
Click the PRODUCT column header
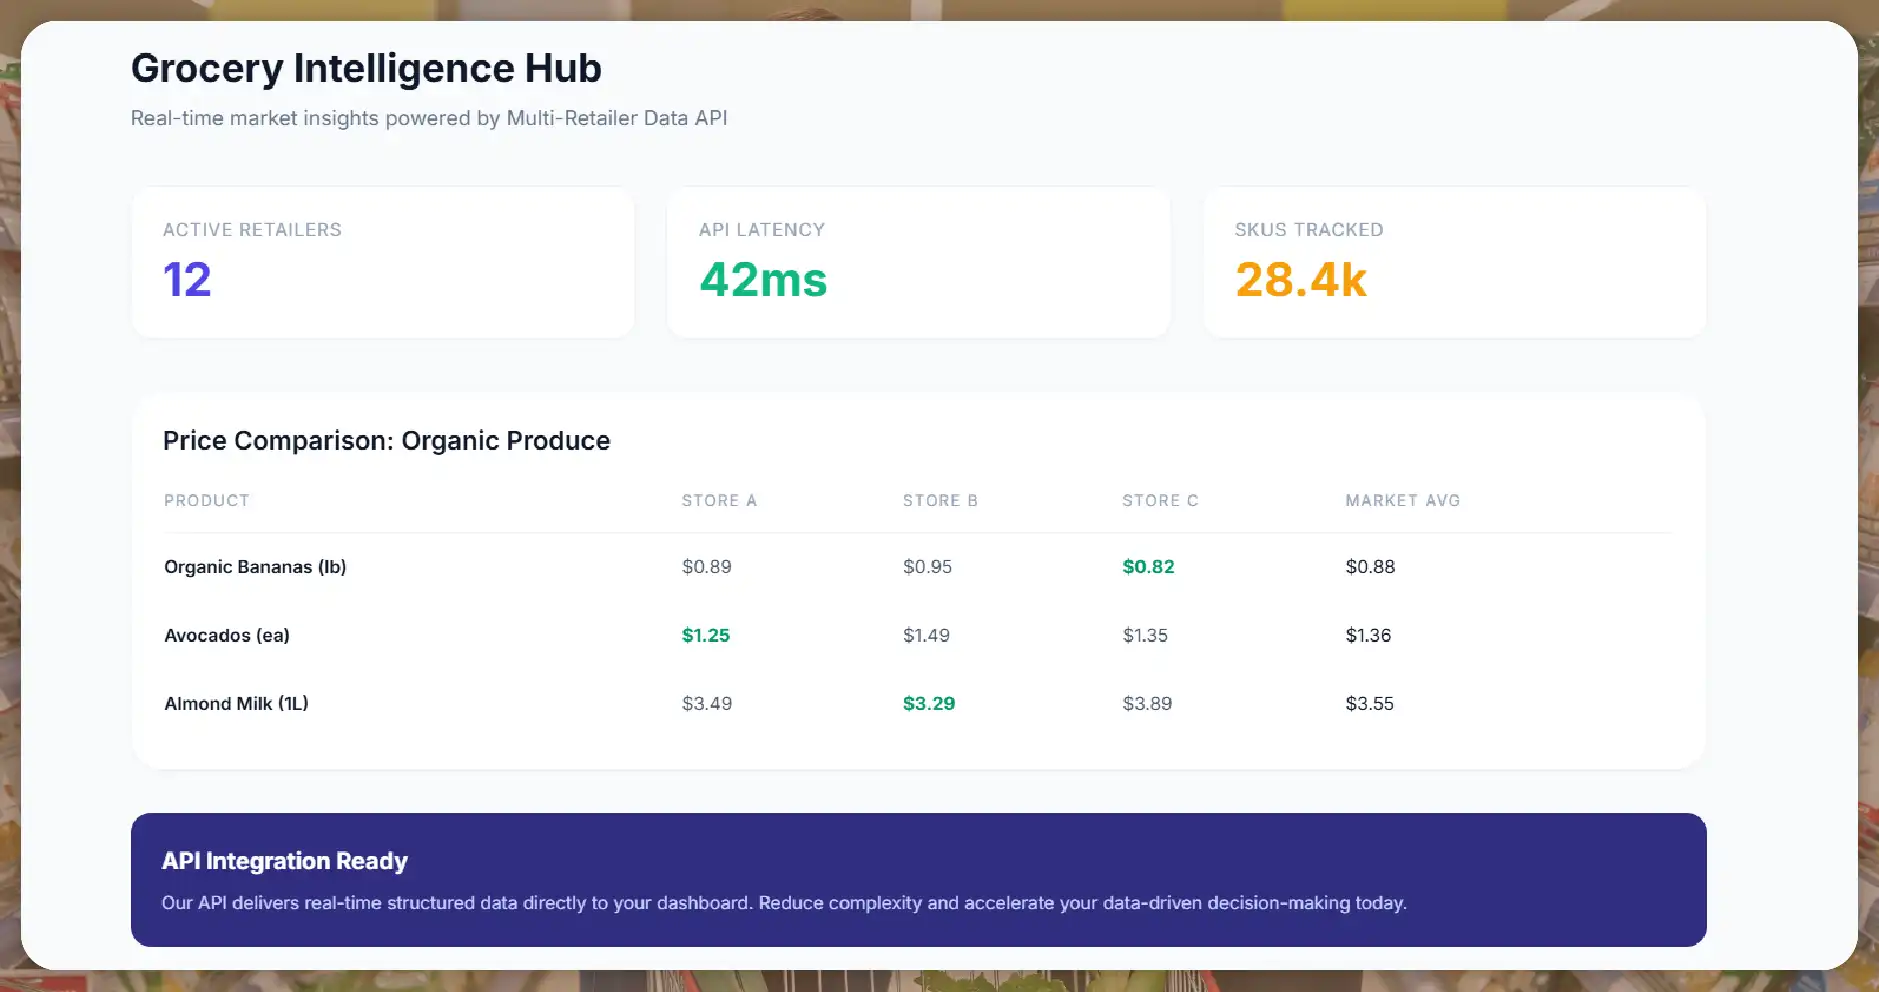pyautogui.click(x=207, y=500)
